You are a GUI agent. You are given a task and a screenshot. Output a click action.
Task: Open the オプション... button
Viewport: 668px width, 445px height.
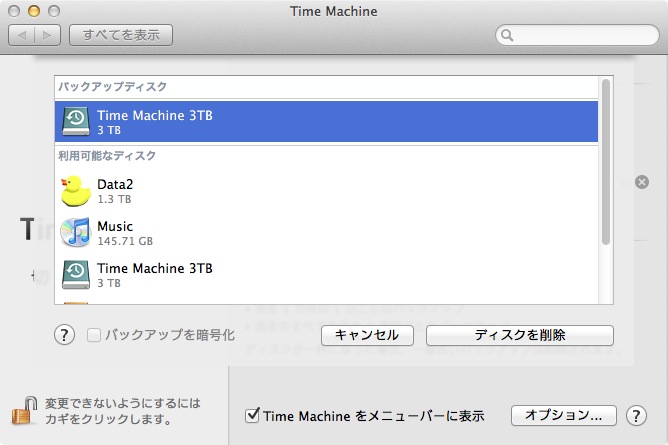pyautogui.click(x=564, y=415)
